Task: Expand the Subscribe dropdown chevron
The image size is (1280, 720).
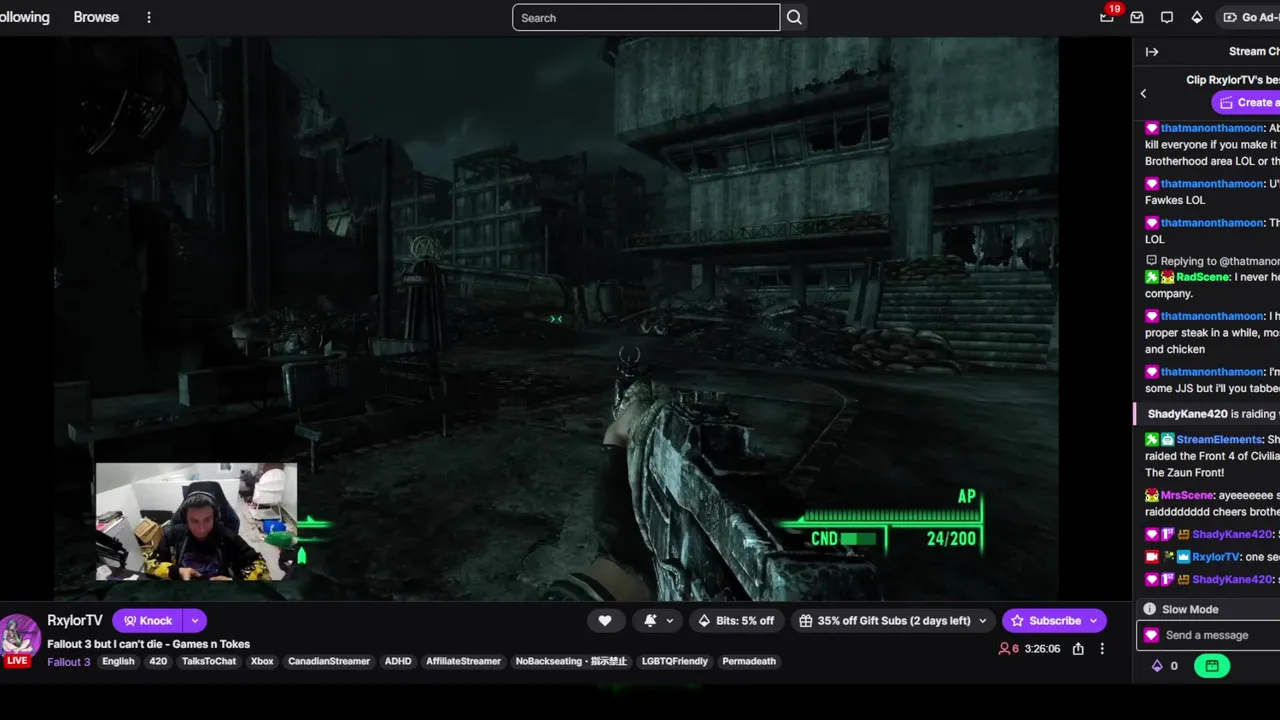Action: tap(1094, 620)
